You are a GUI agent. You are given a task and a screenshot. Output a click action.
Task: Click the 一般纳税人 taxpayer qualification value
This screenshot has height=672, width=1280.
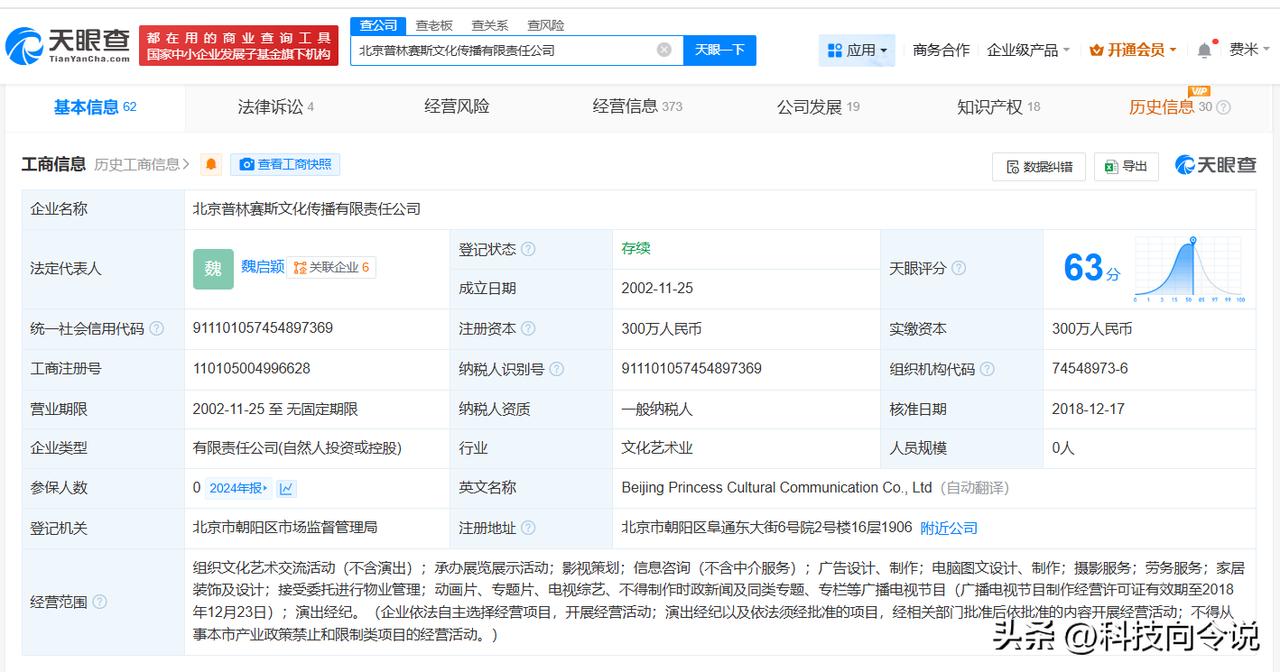pyautogui.click(x=657, y=409)
